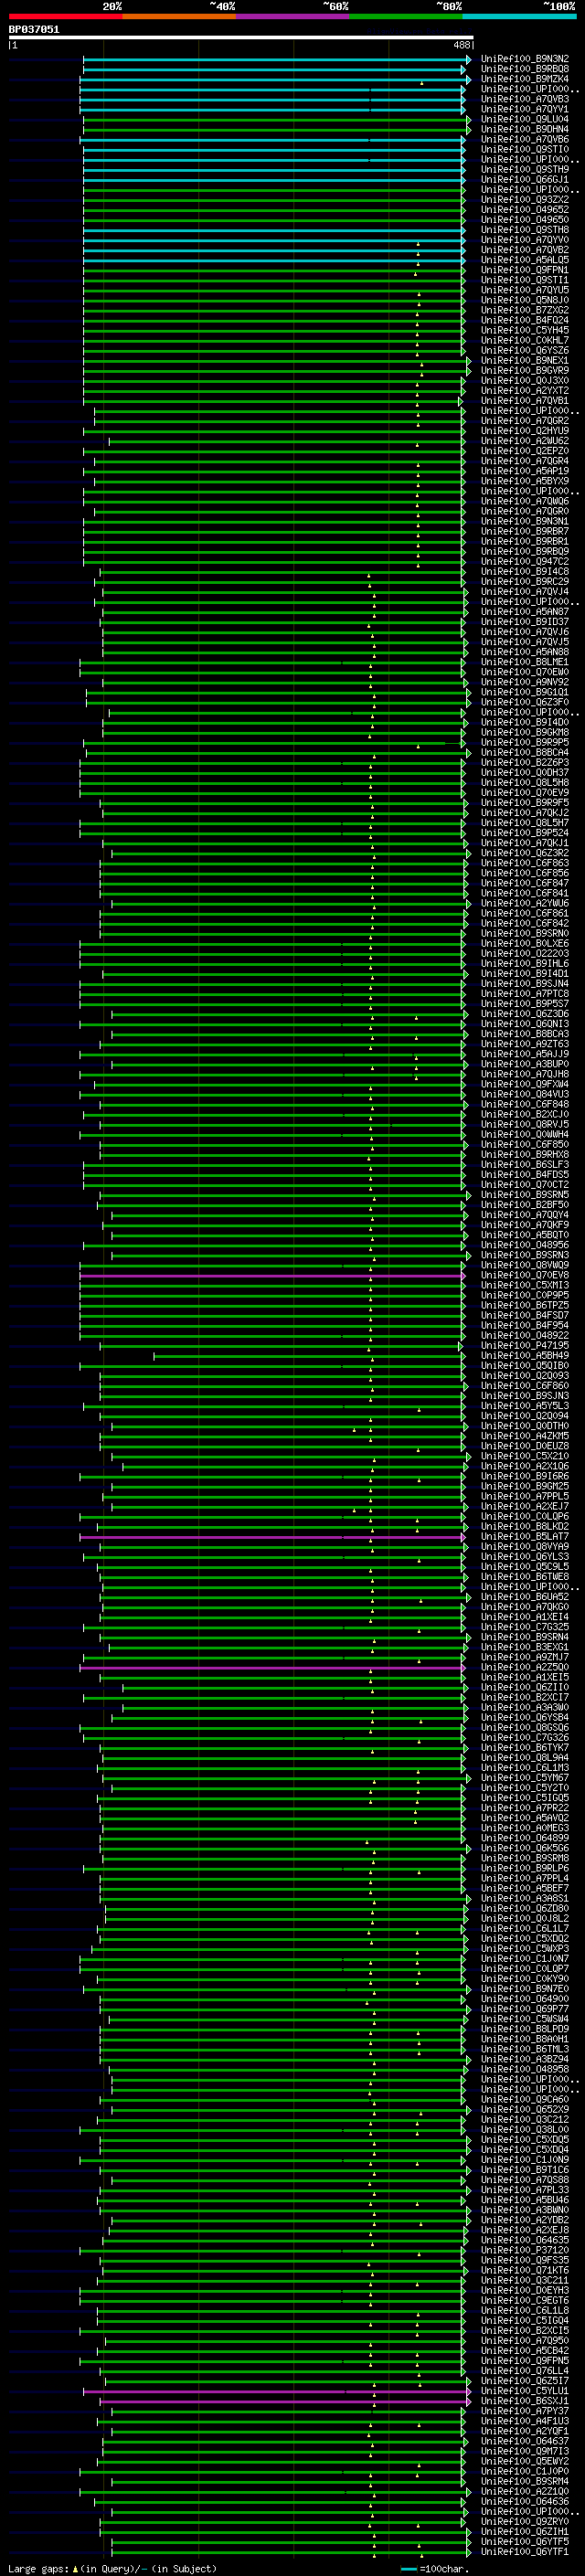Click the BP037051 query sequence label
The height and width of the screenshot is (2576, 585).
pos(34,30)
